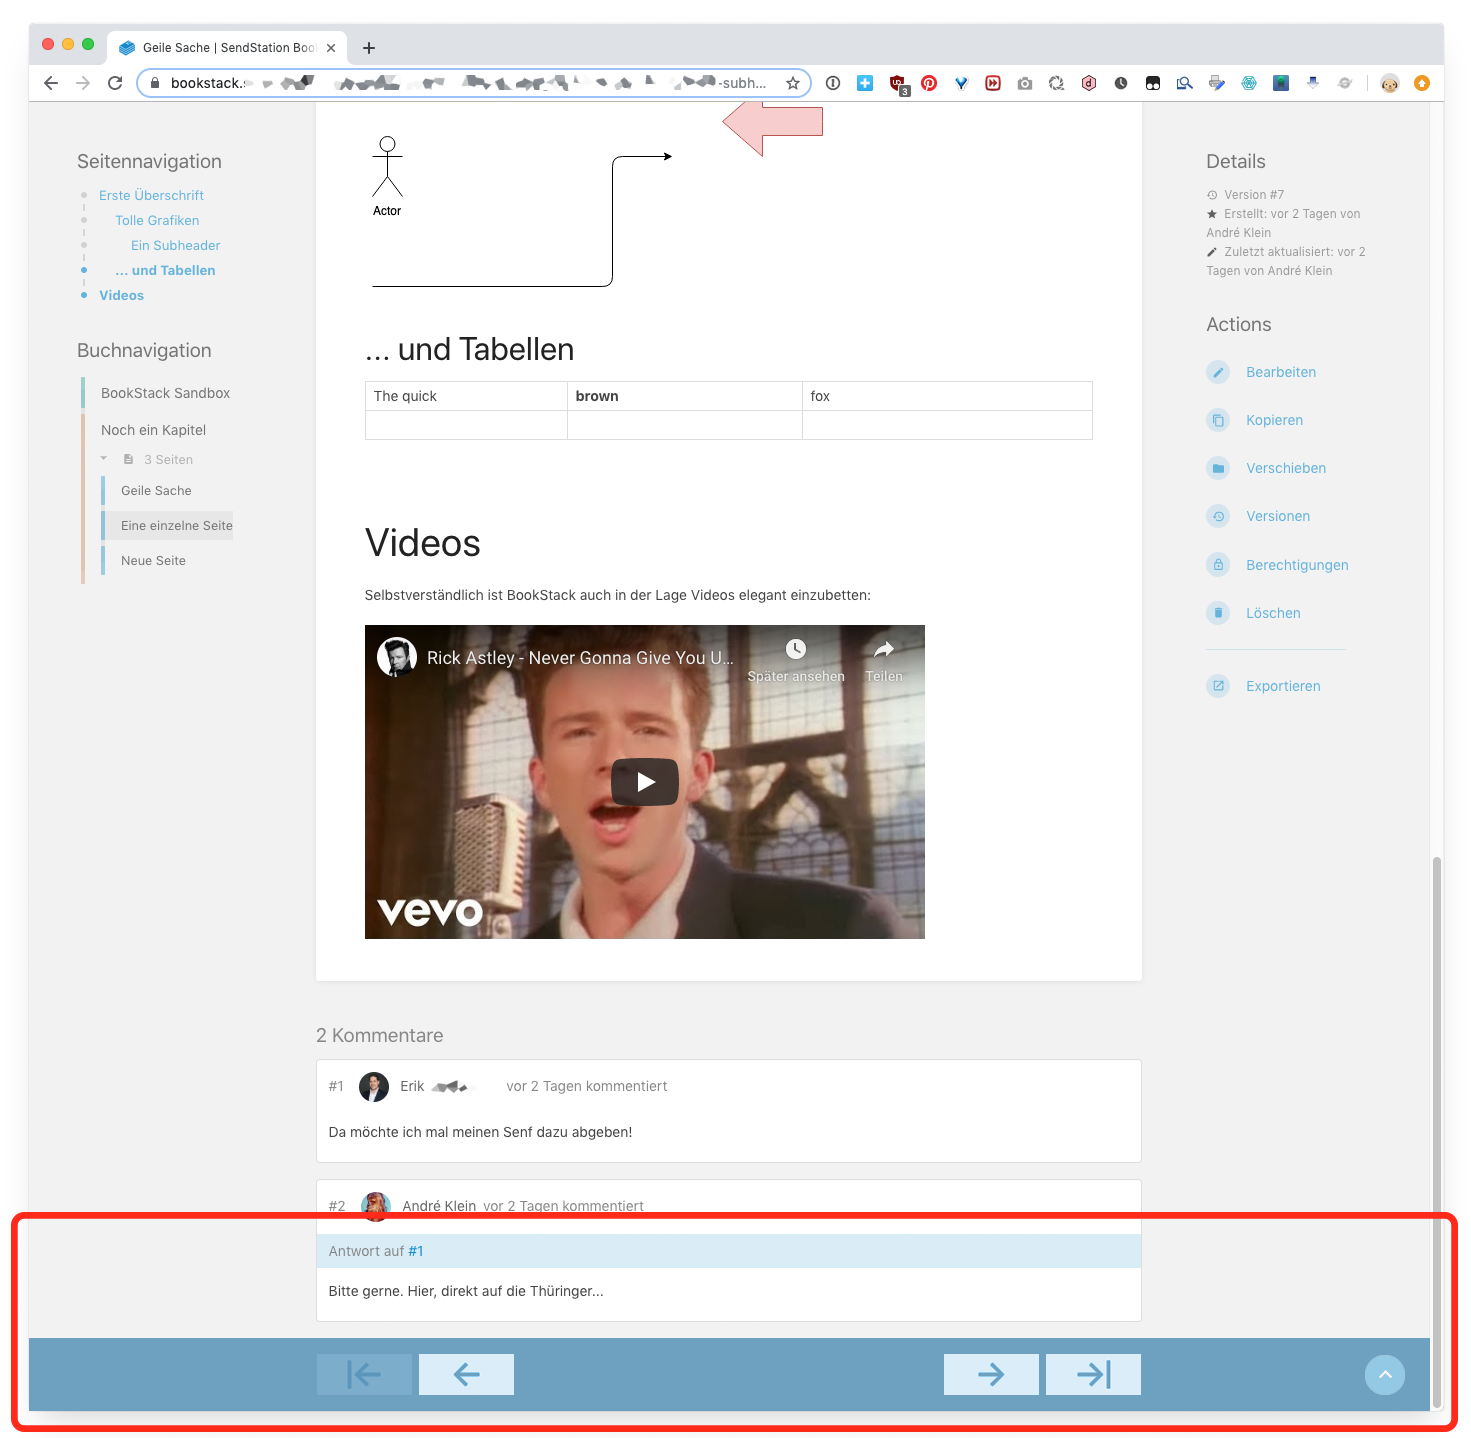Select the Kopieren copy icon
1471x1438 pixels.
point(1218,420)
